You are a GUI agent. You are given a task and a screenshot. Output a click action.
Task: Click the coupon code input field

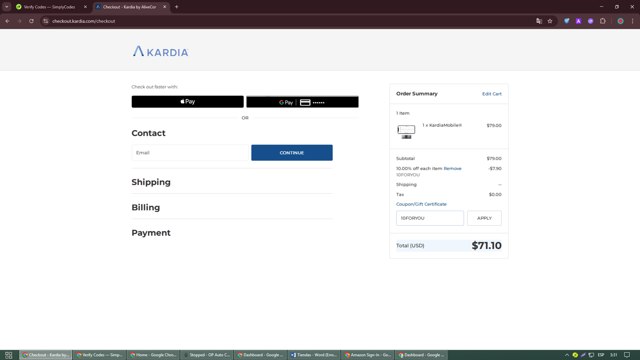click(x=430, y=218)
